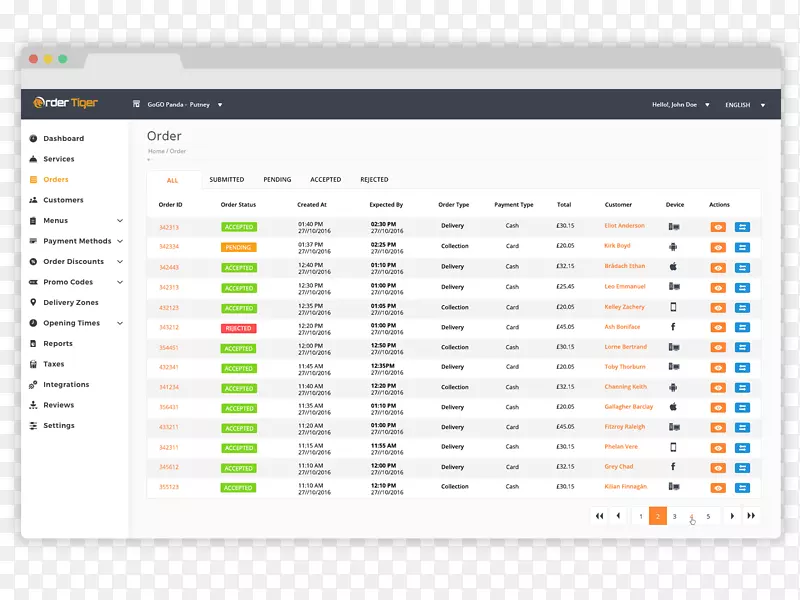This screenshot has height=600, width=800.
Task: Click the Integrations gears icon
Action: [33, 385]
